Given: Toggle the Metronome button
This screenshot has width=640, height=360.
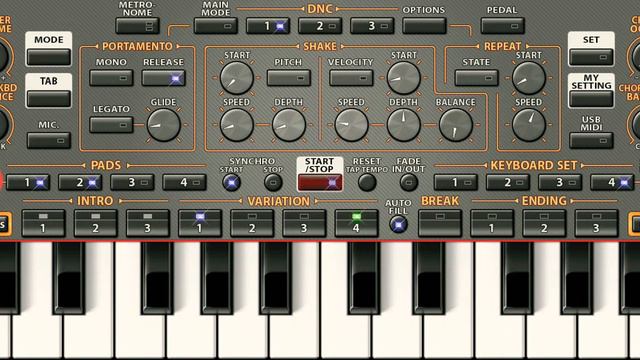Looking at the screenshot, I should (x=137, y=26).
